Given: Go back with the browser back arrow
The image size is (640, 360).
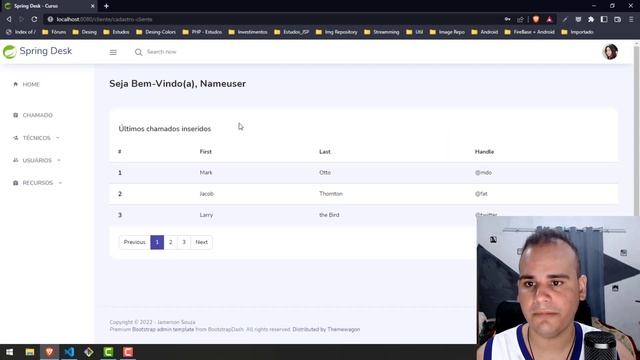Looking at the screenshot, I should pos(9,19).
